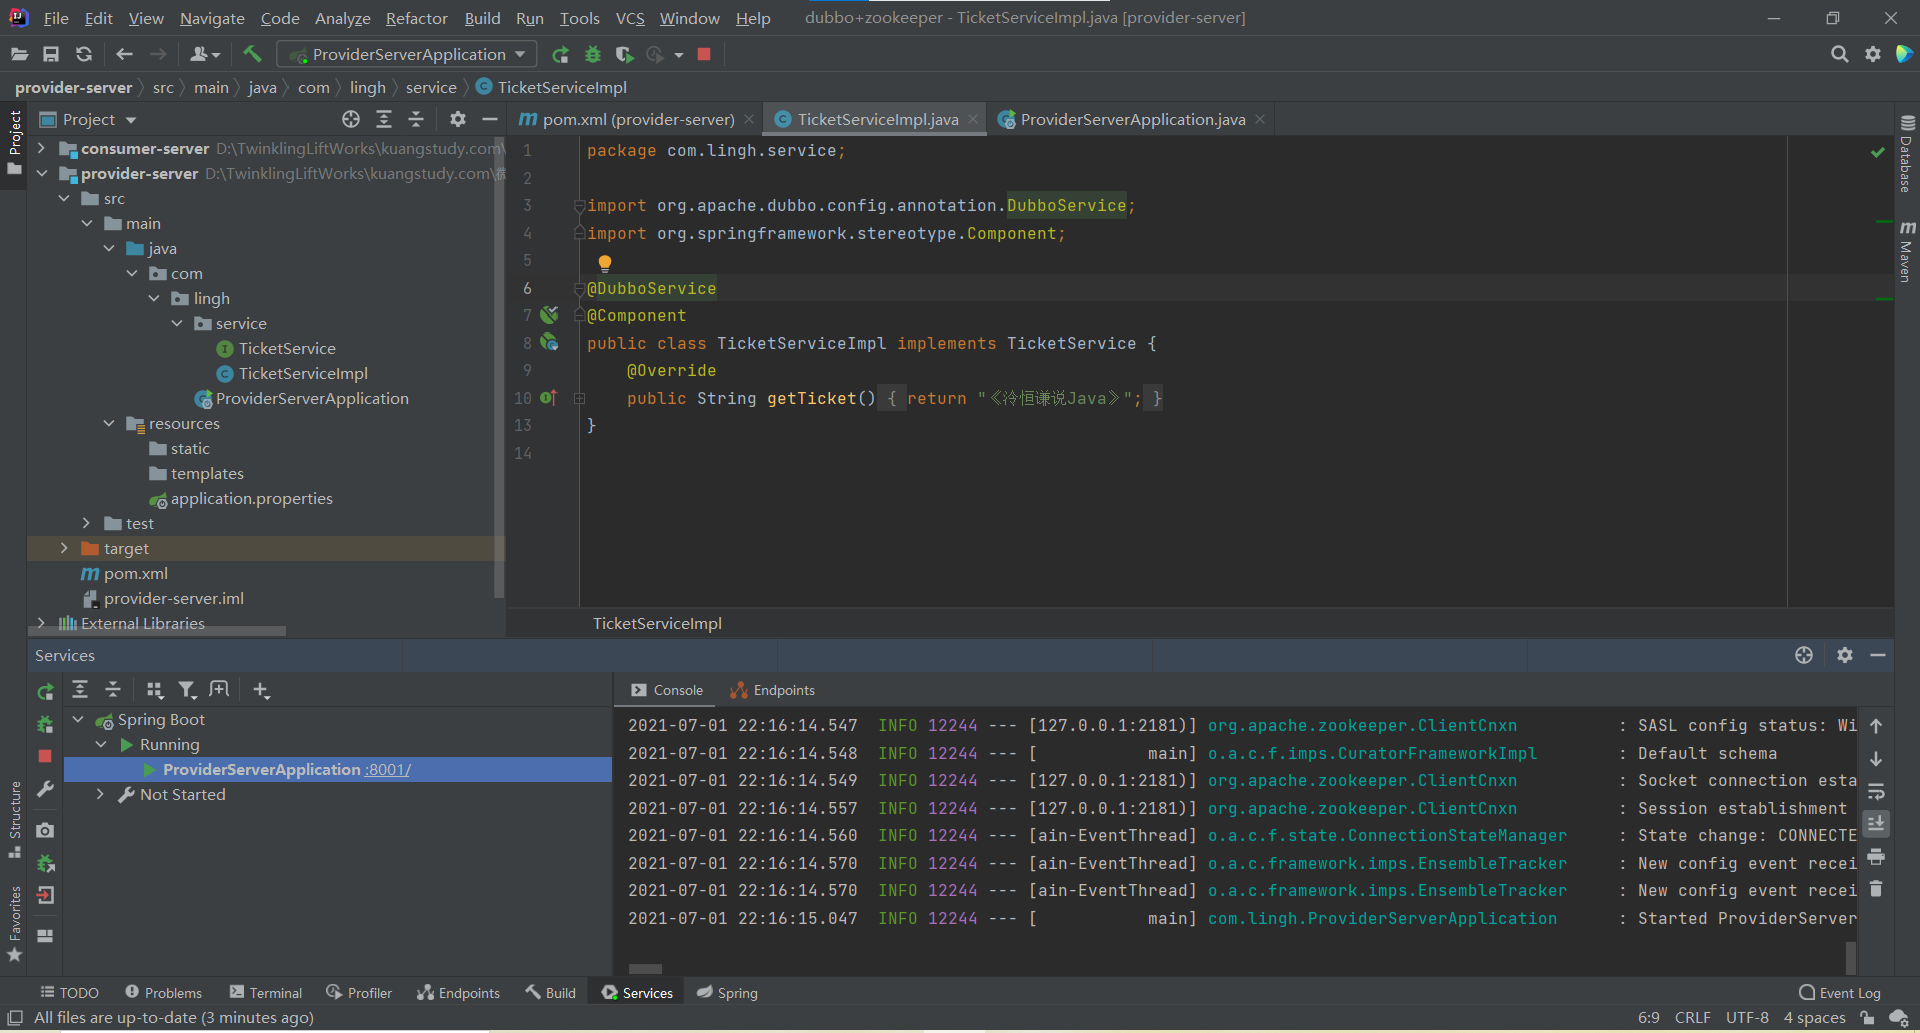The image size is (1920, 1033).
Task: Click the wrench Edit Configuration icon in Services
Action: (45, 789)
